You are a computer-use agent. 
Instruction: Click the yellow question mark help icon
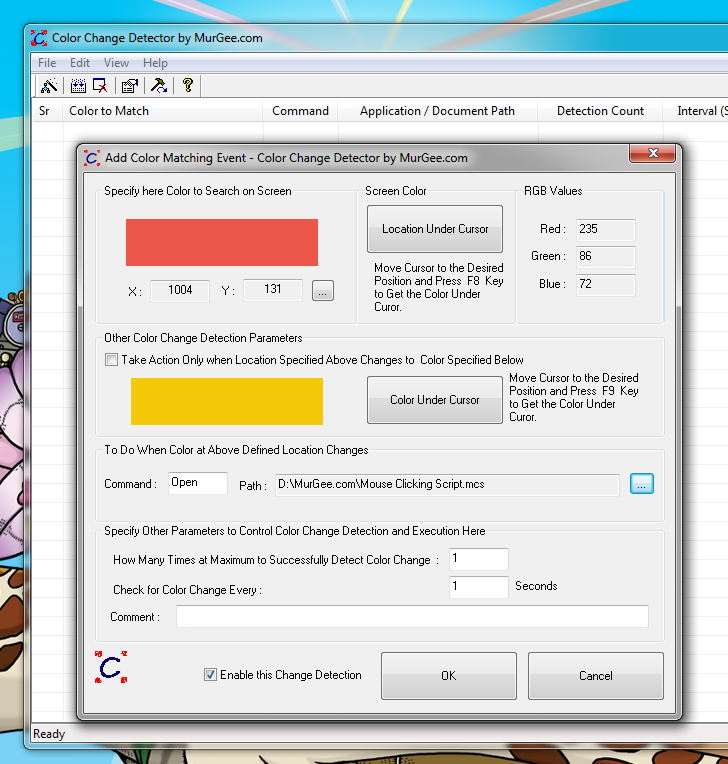point(188,85)
